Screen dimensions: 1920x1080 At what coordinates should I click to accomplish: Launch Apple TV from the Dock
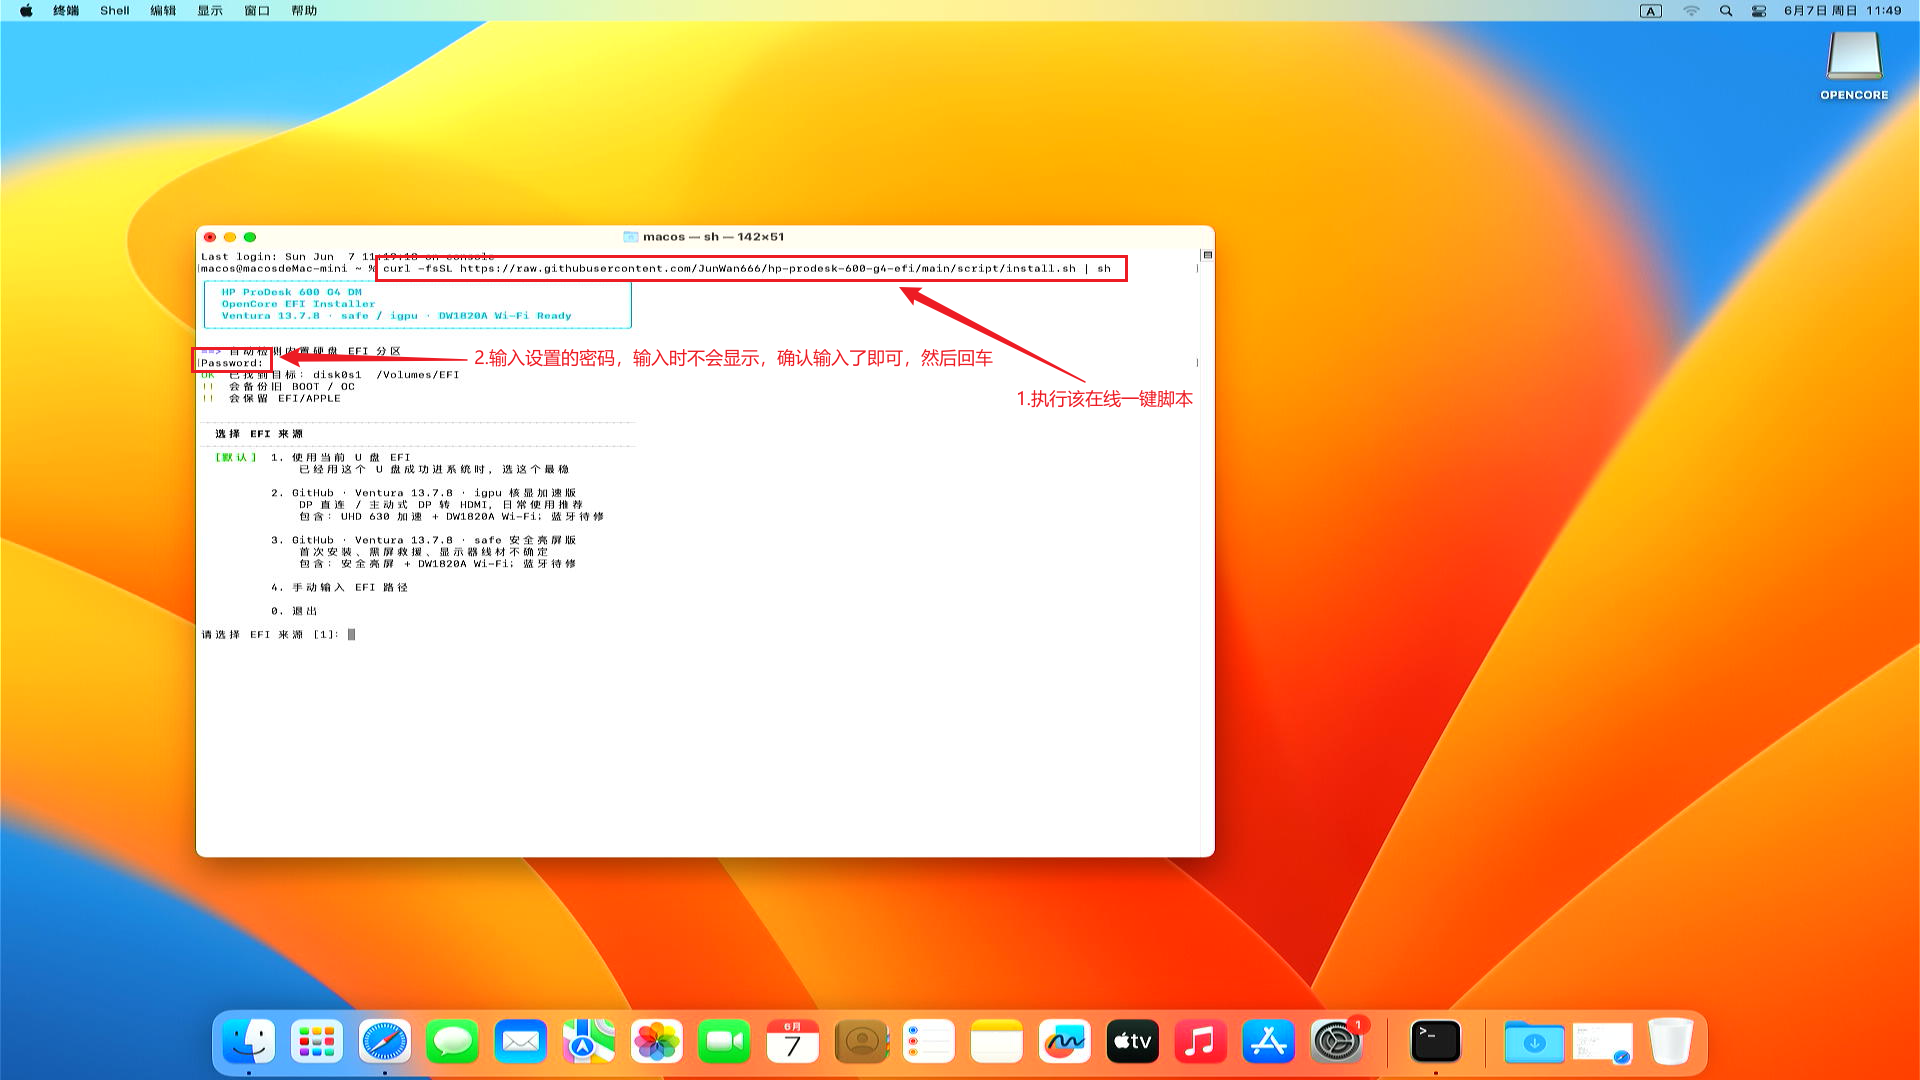(1132, 1042)
